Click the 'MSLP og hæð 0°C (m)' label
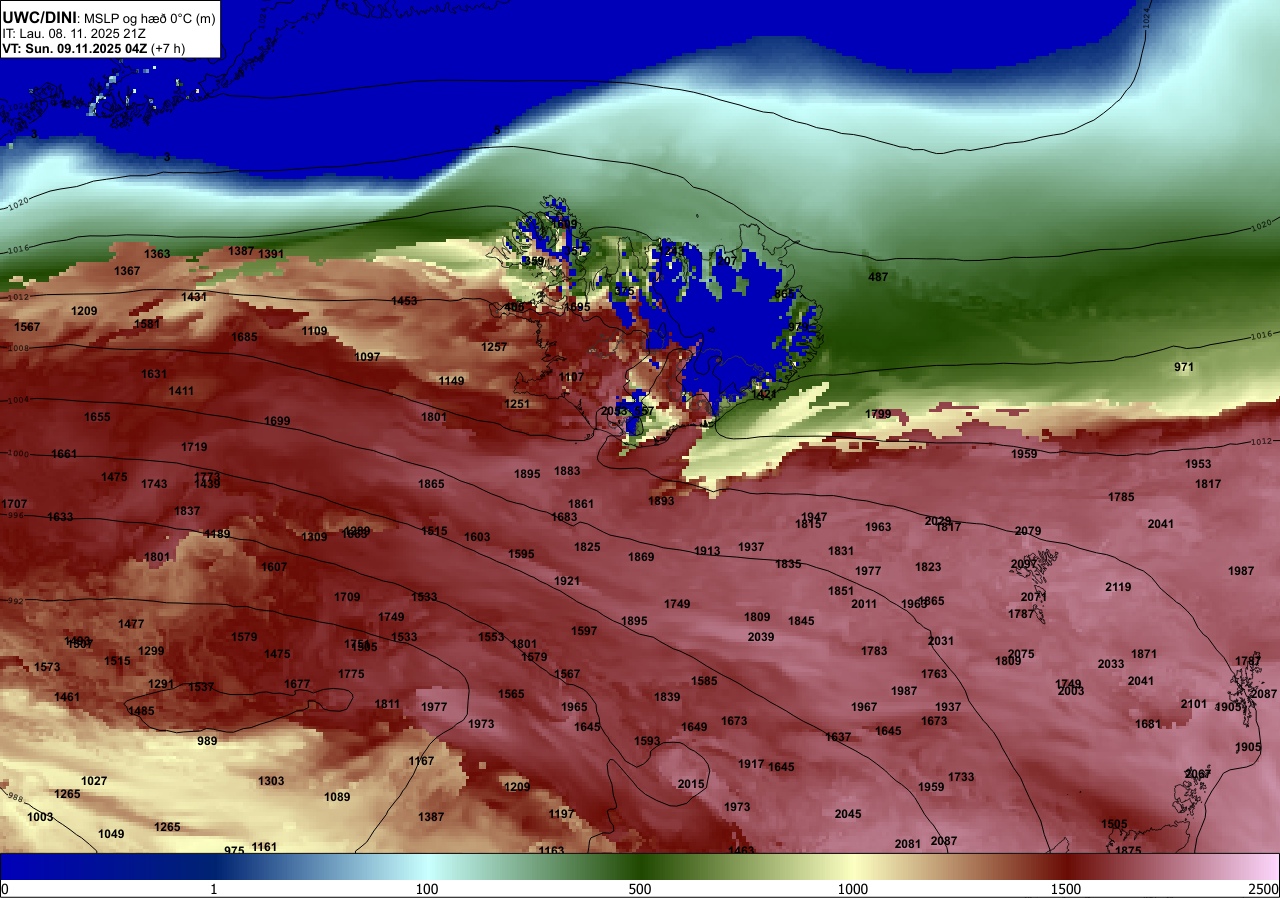This screenshot has height=898, width=1280. pyautogui.click(x=148, y=17)
